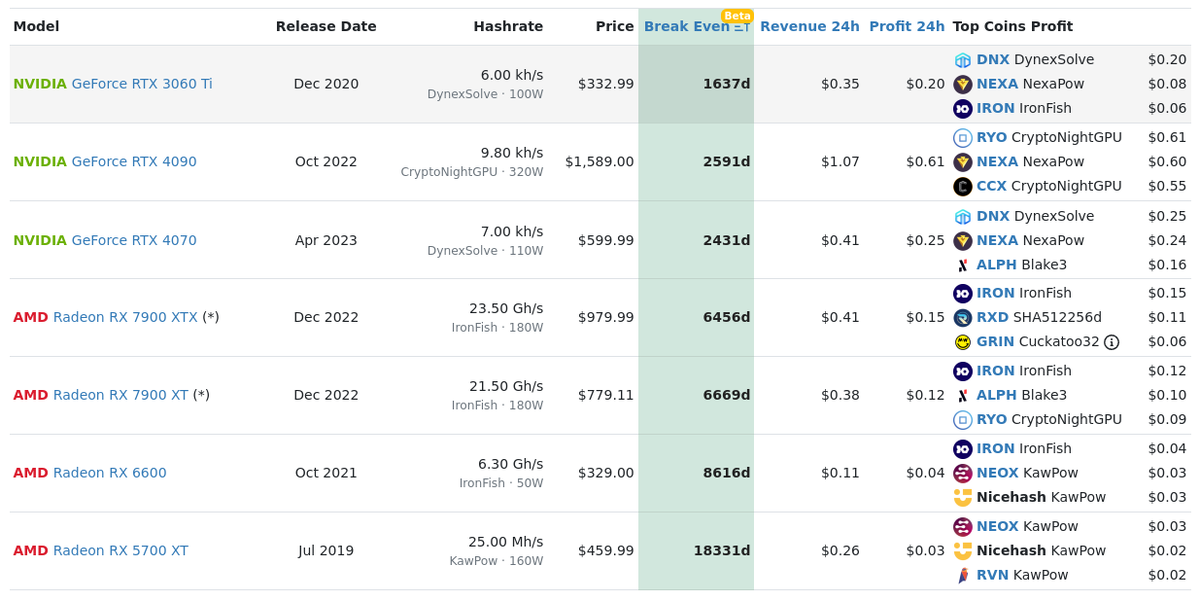Open the AMD Radeon RX 5700 XT link
The image size is (1200, 601).
[100, 551]
